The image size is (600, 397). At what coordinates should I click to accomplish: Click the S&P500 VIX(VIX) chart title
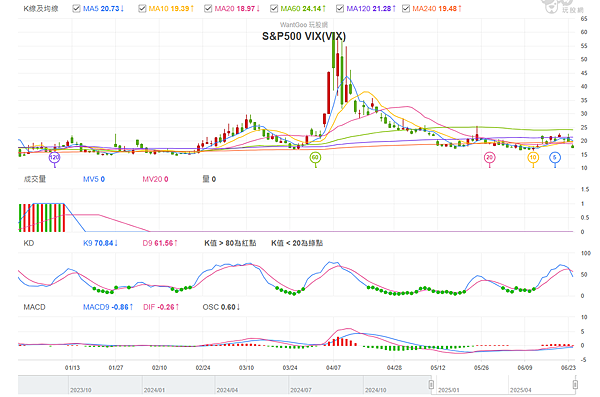click(x=304, y=36)
